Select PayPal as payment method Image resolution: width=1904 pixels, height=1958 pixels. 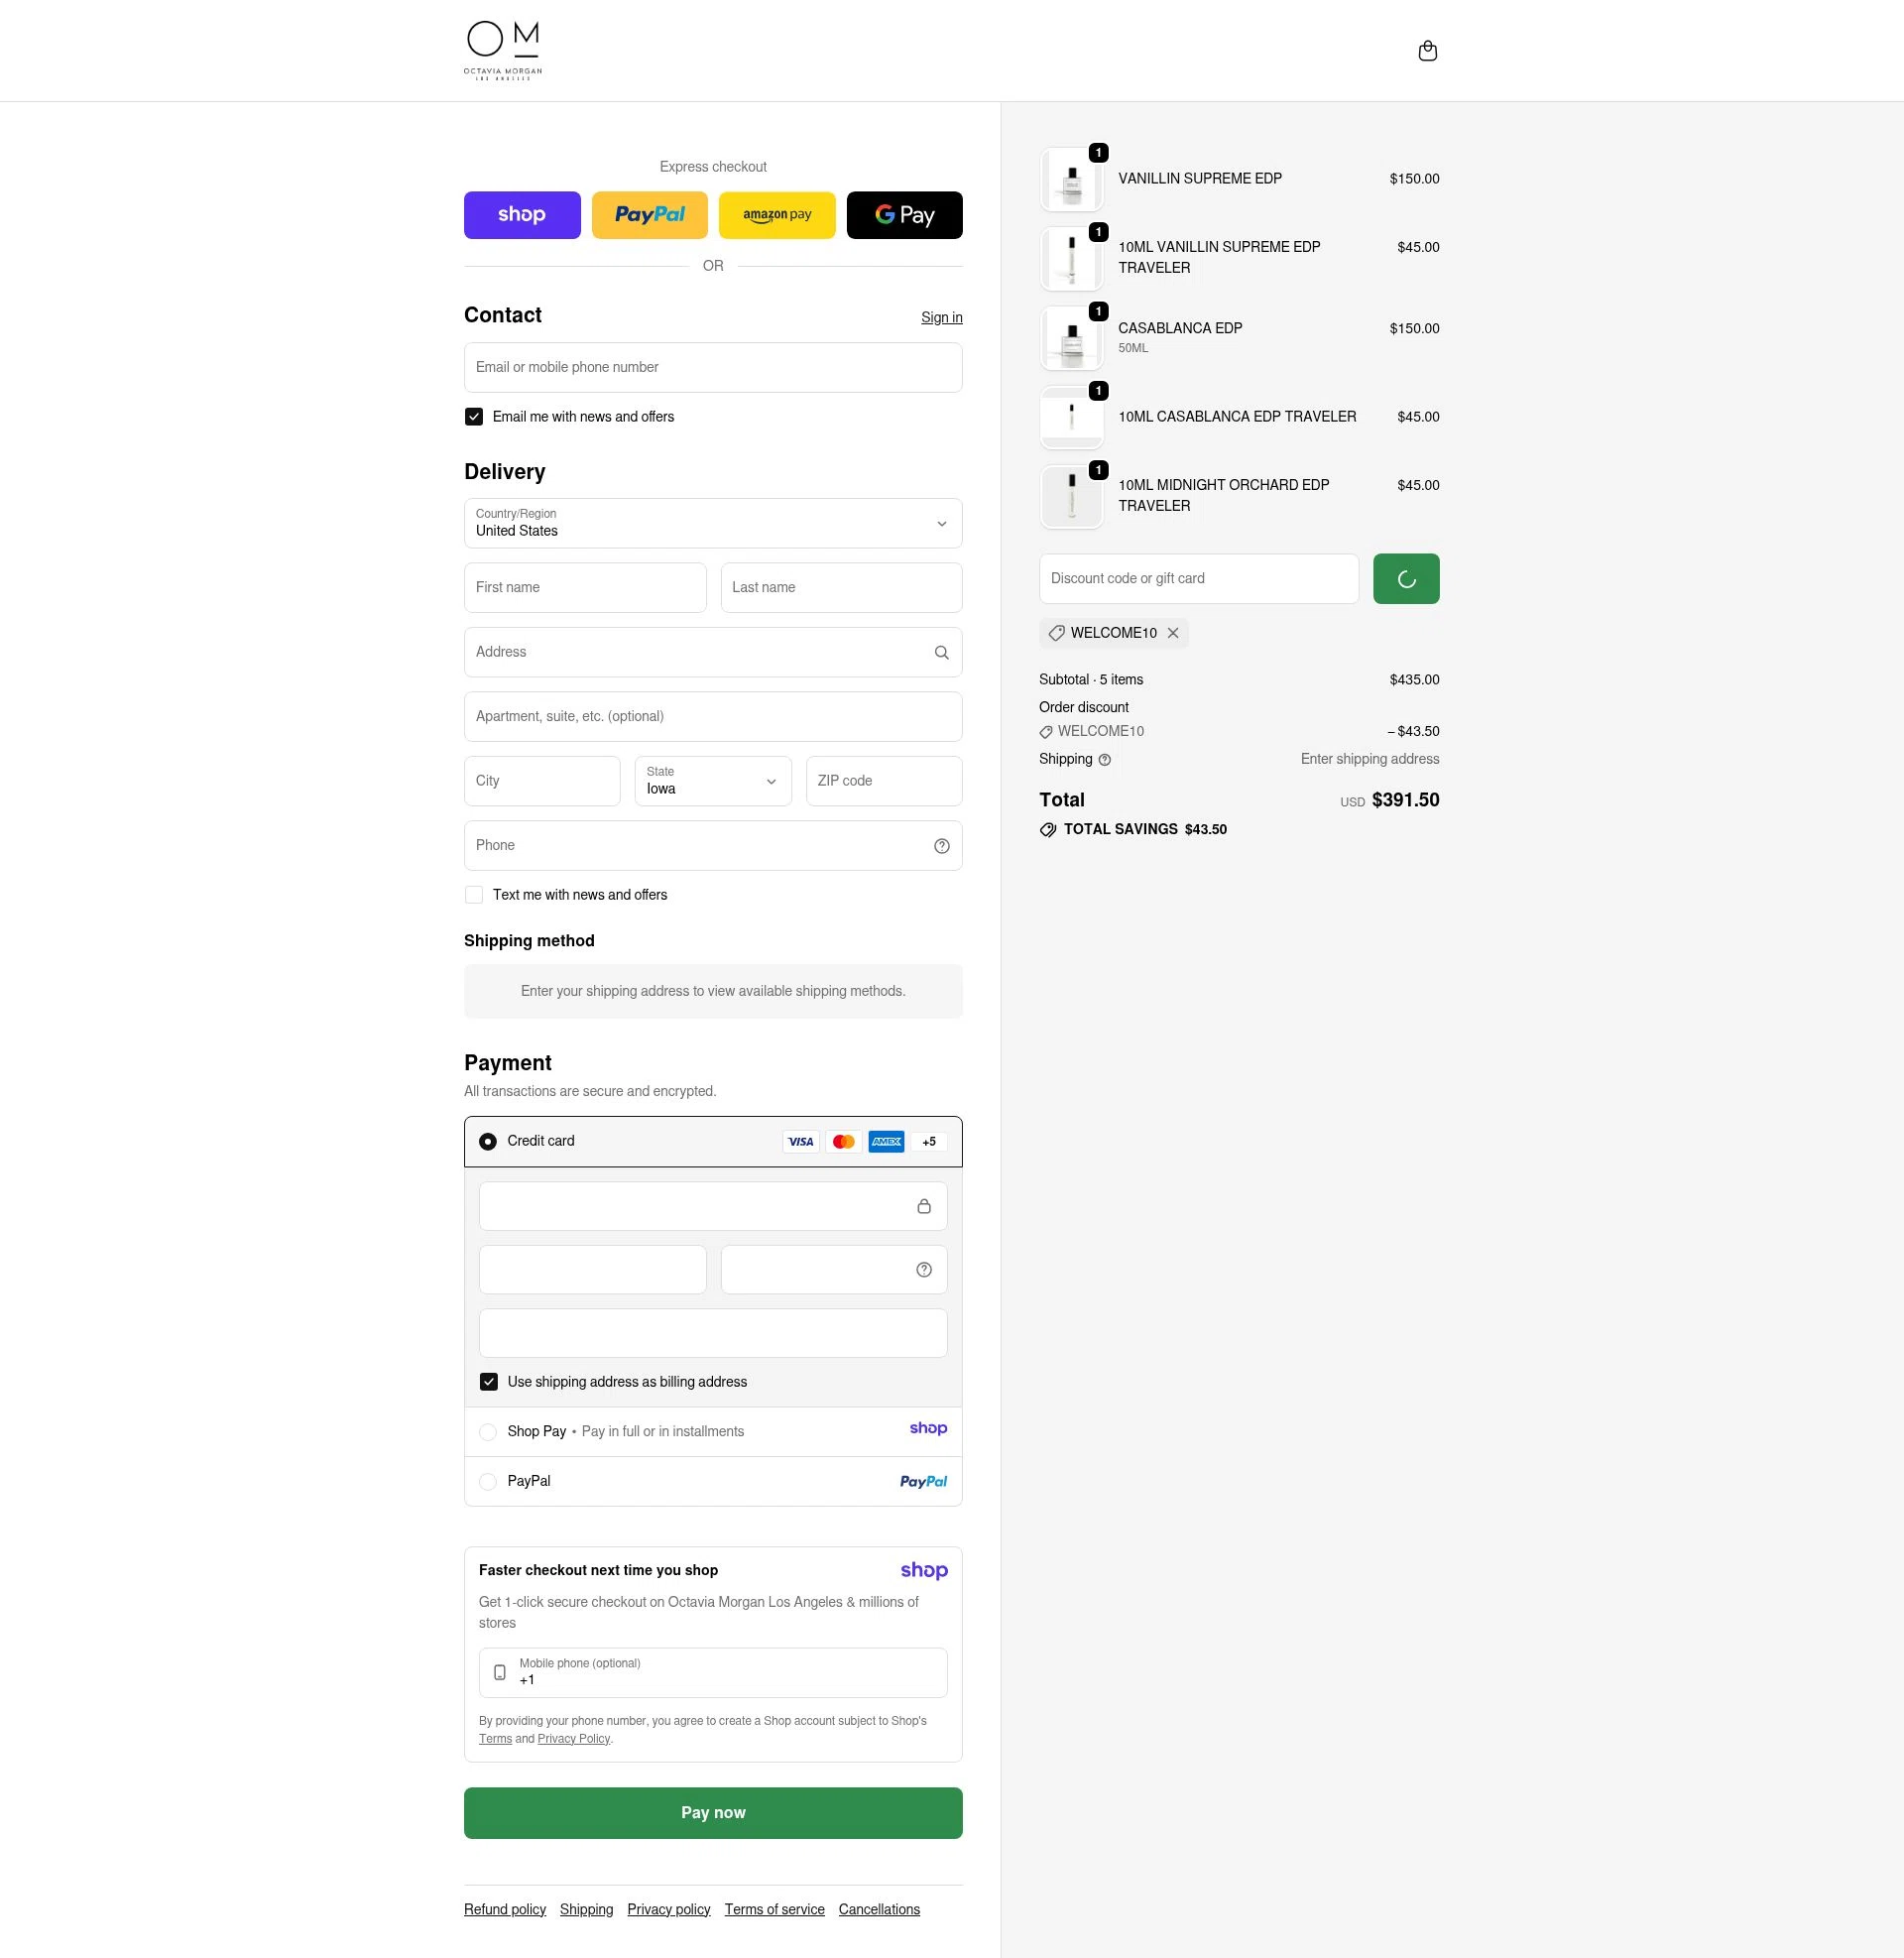point(488,1481)
